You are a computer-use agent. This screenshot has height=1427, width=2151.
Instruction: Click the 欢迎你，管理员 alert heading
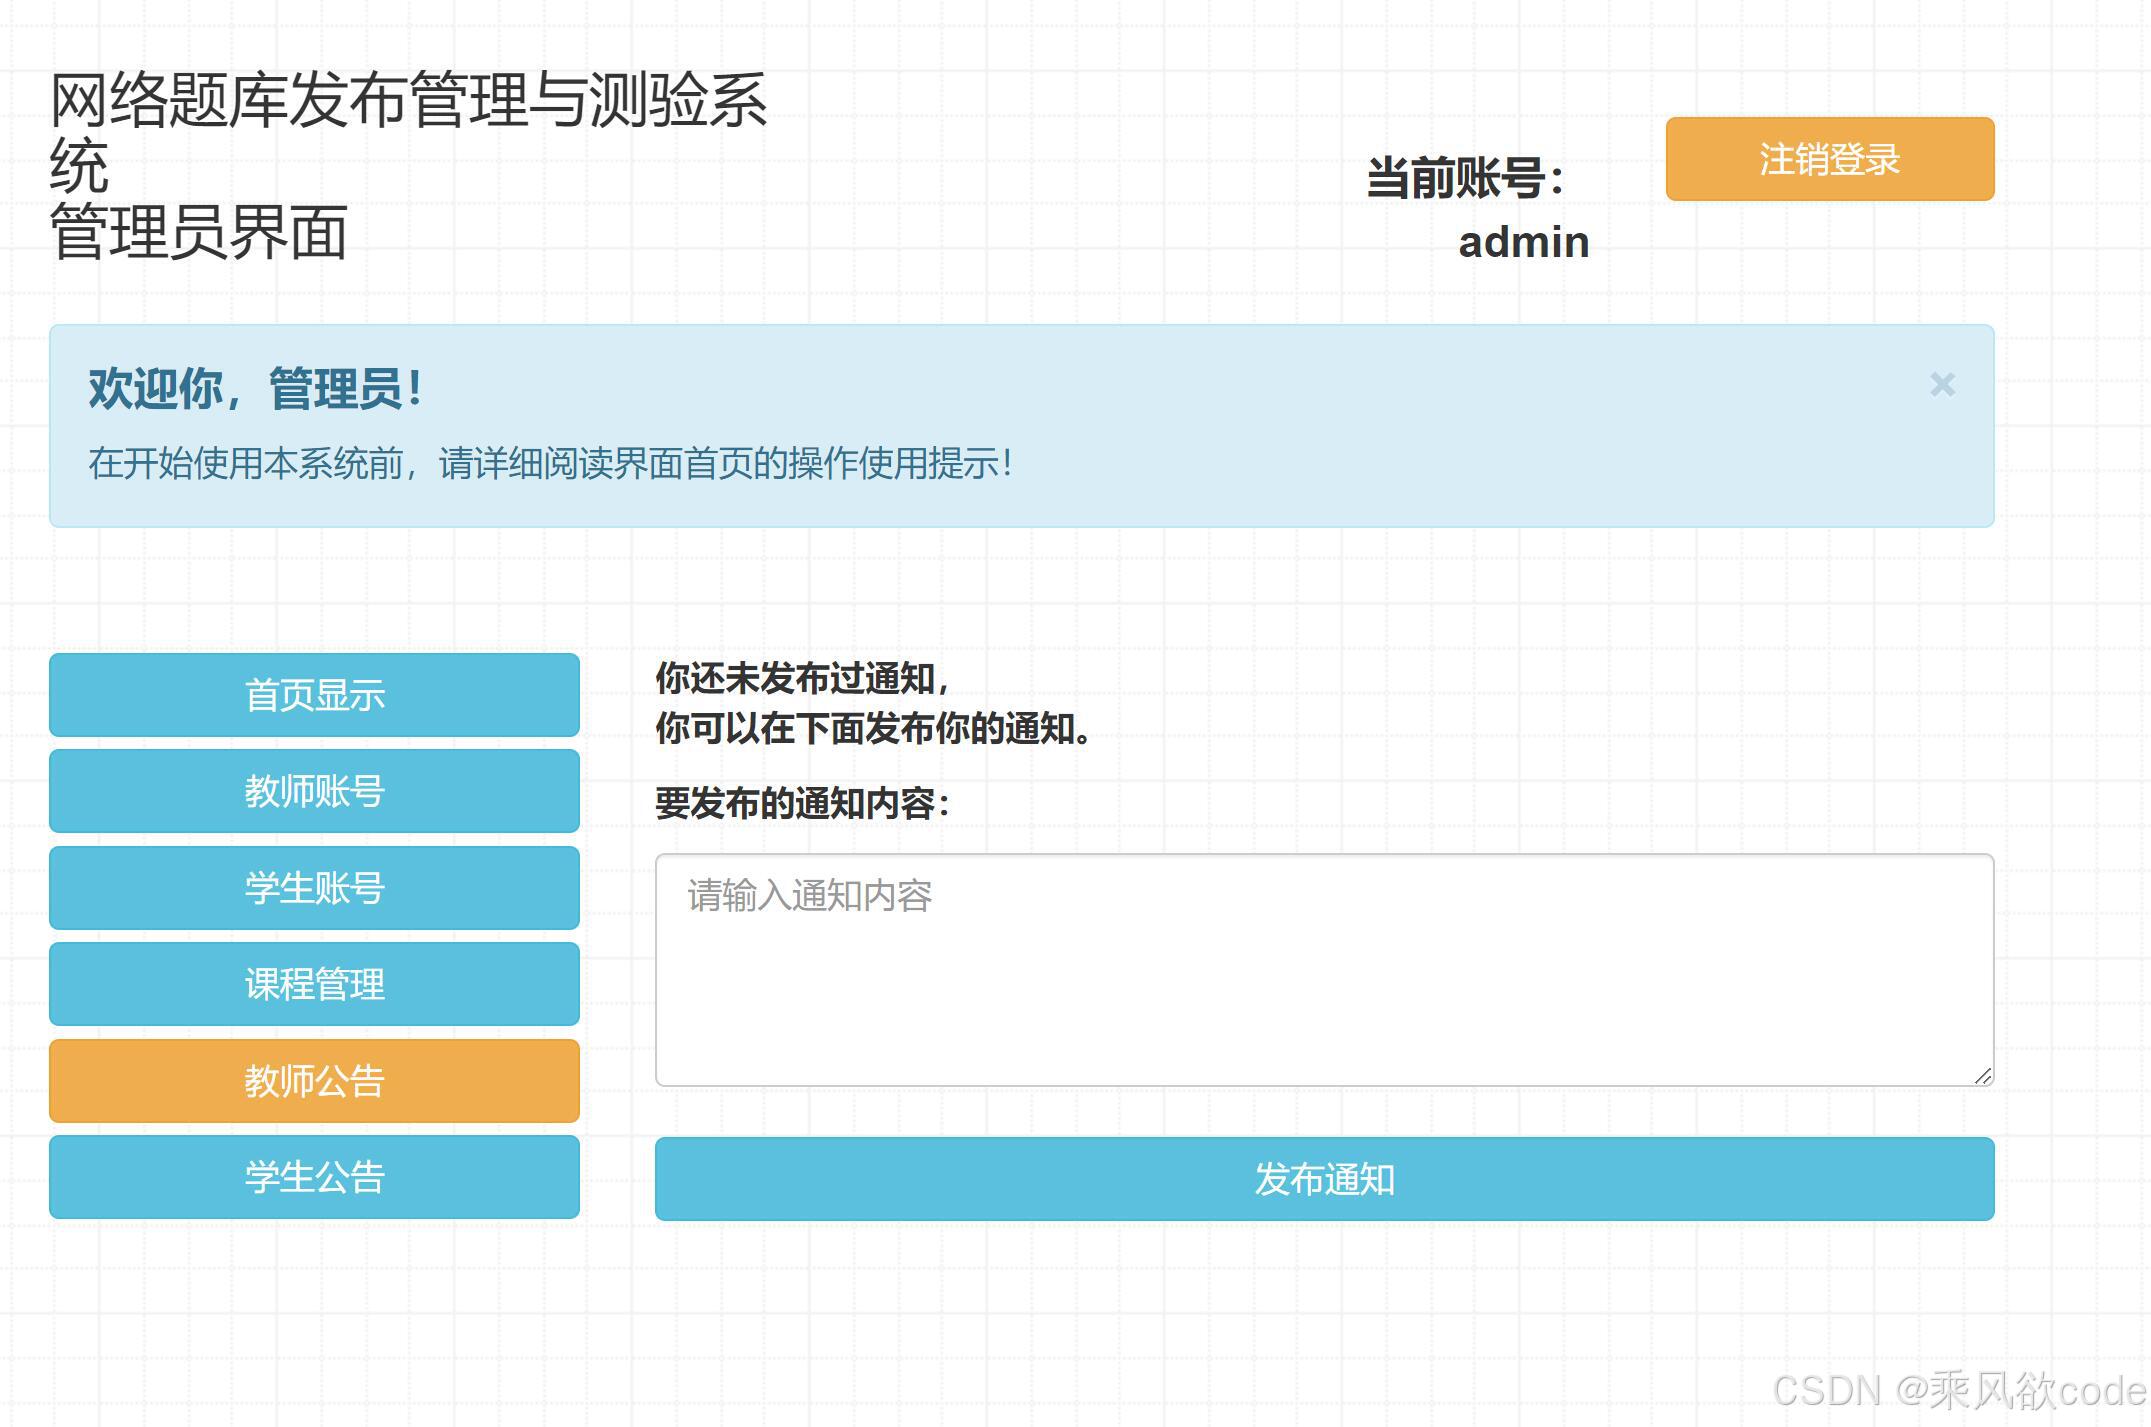[255, 389]
